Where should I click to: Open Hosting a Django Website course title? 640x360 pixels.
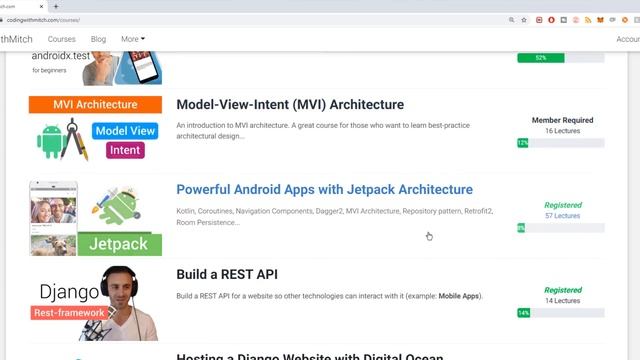pos(310,356)
